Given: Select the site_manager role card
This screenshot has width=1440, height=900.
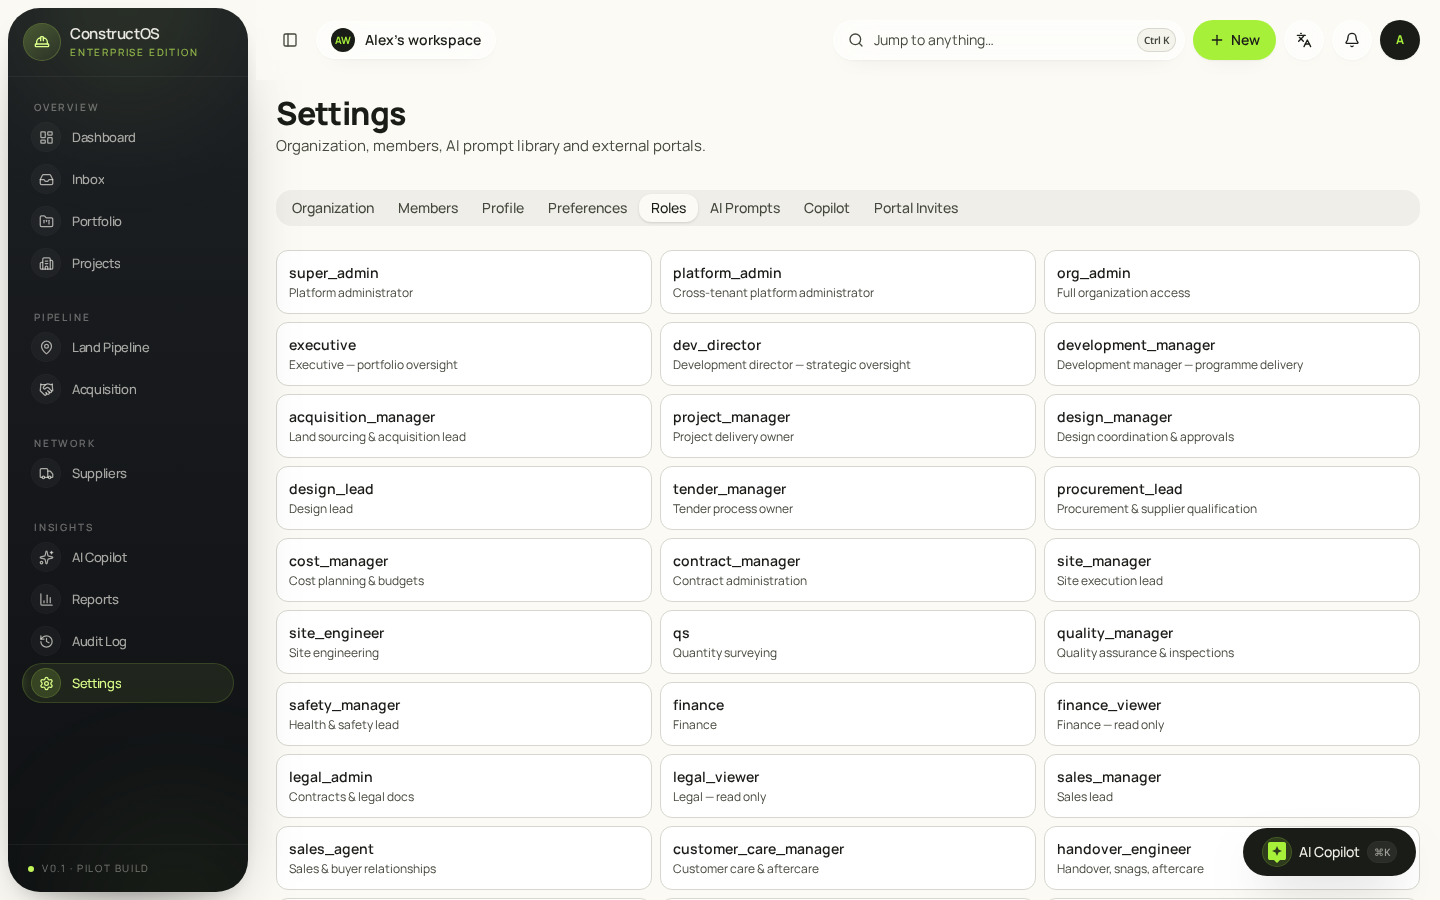Looking at the screenshot, I should (x=1232, y=570).
